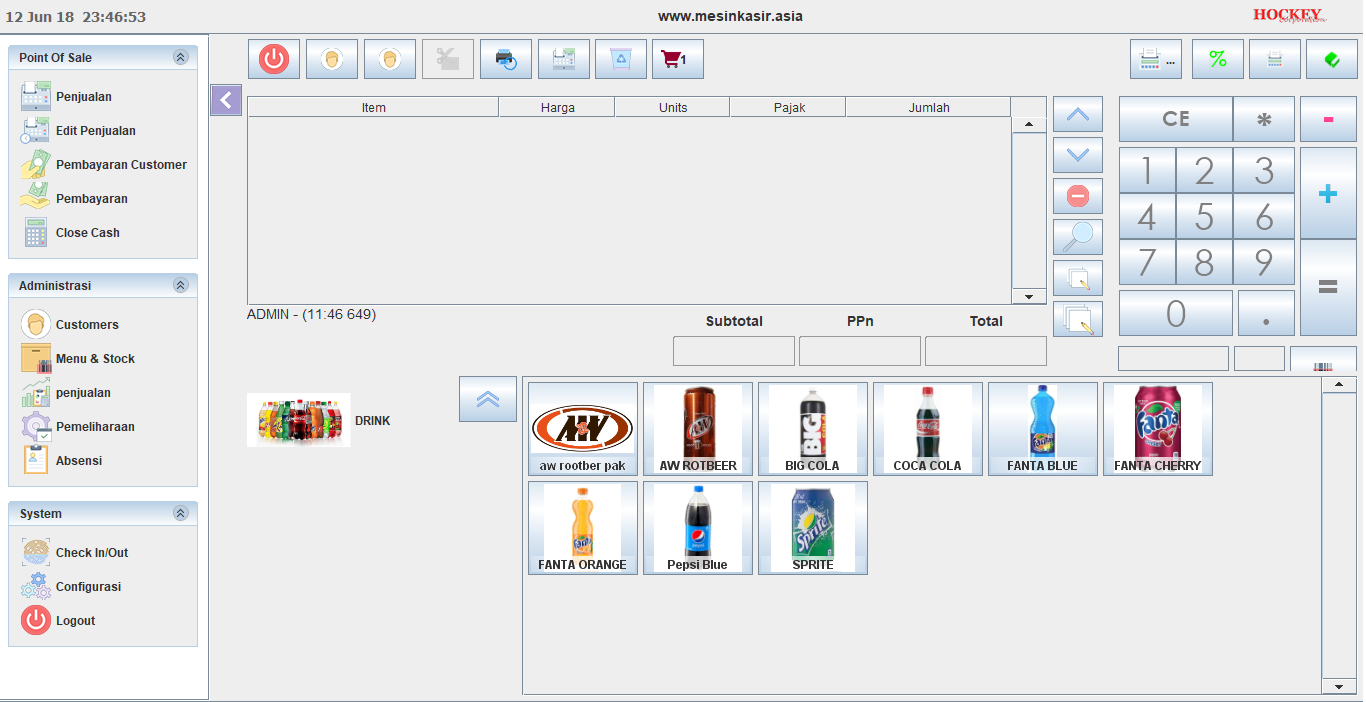Click the disabled scissors split icon
The height and width of the screenshot is (702, 1366).
448,59
